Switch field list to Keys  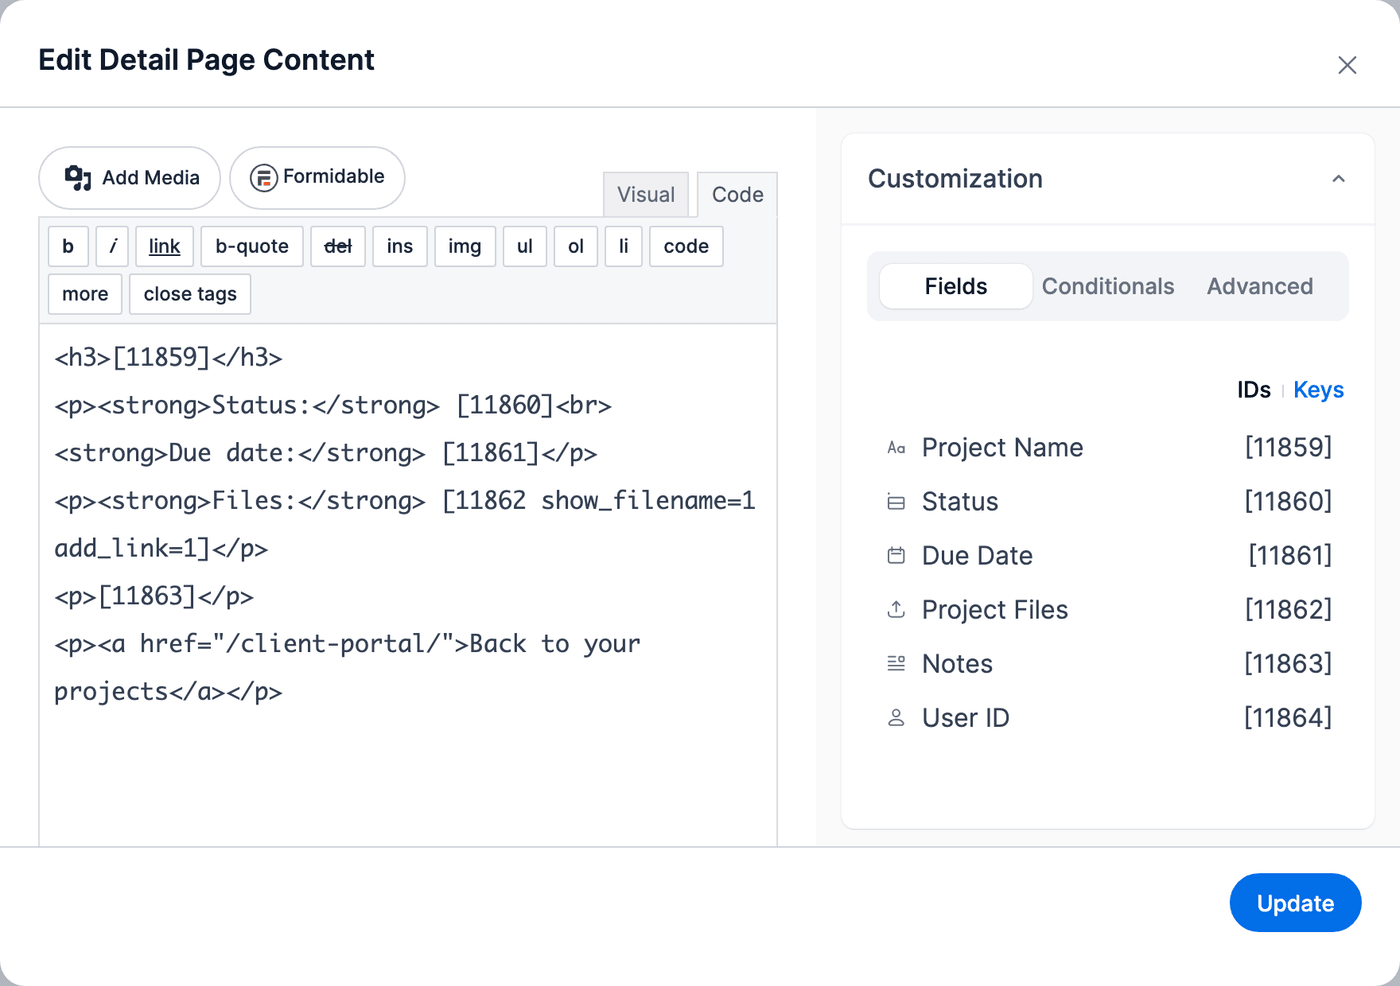[x=1318, y=390]
